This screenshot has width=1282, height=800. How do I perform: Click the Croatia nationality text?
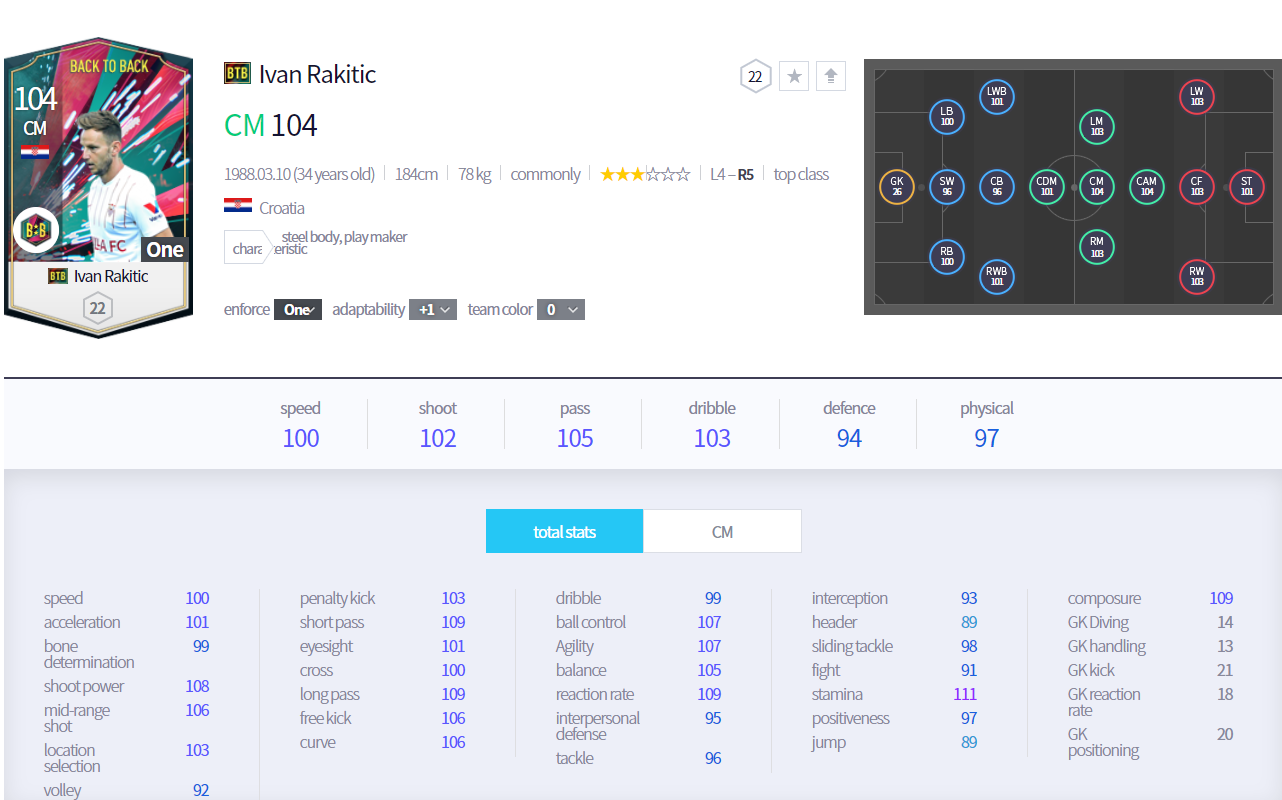(281, 208)
